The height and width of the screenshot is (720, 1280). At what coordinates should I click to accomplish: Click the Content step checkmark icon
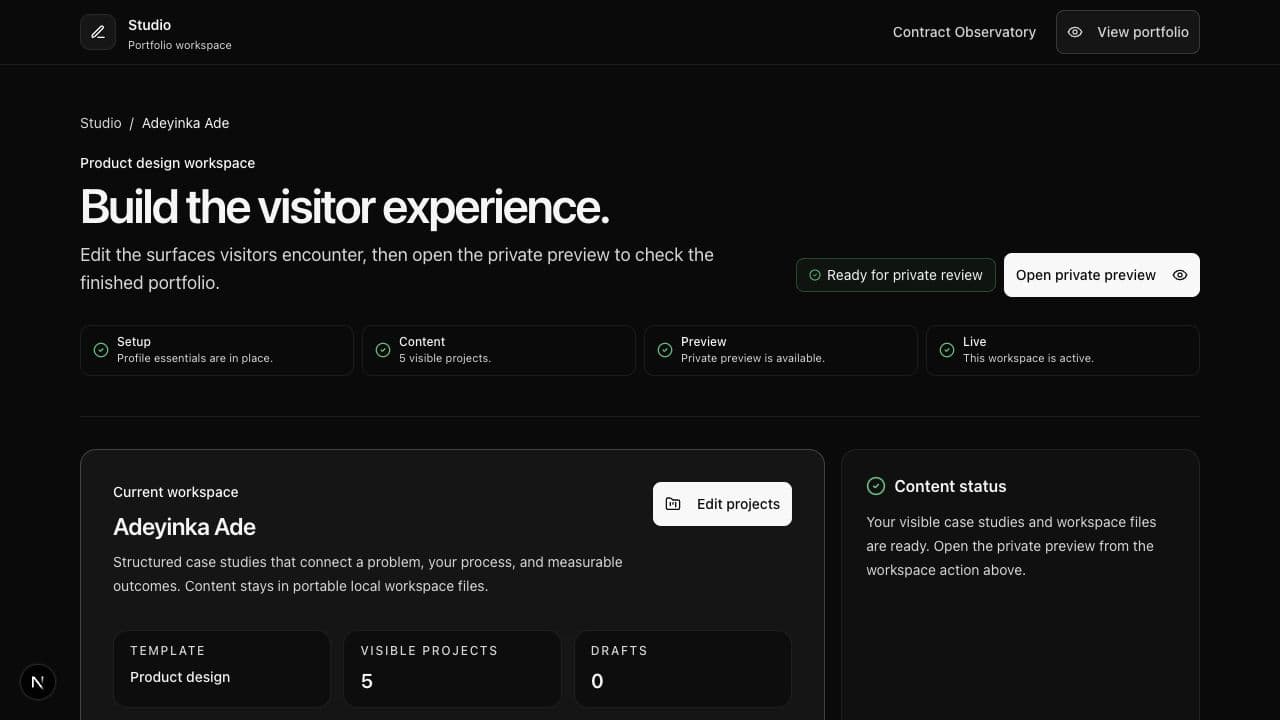click(x=383, y=350)
